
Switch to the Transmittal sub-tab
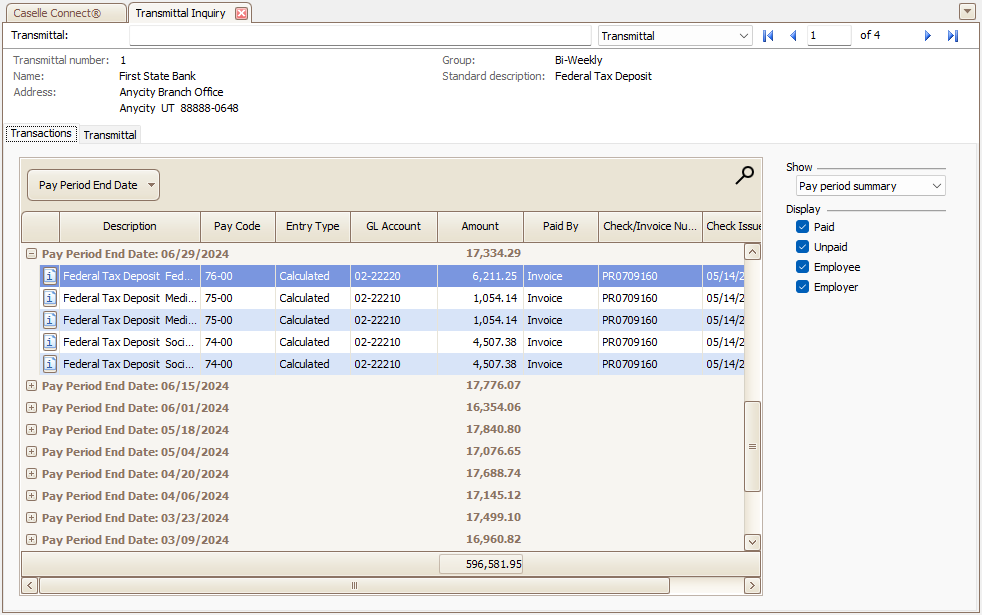click(110, 135)
